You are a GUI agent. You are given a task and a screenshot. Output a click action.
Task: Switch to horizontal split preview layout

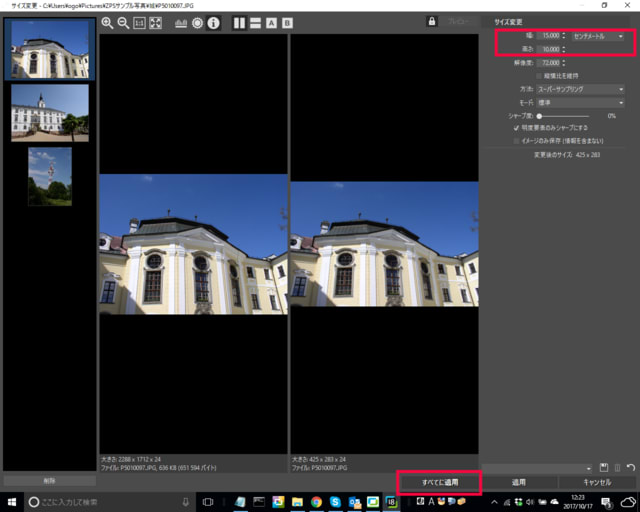coord(255,23)
